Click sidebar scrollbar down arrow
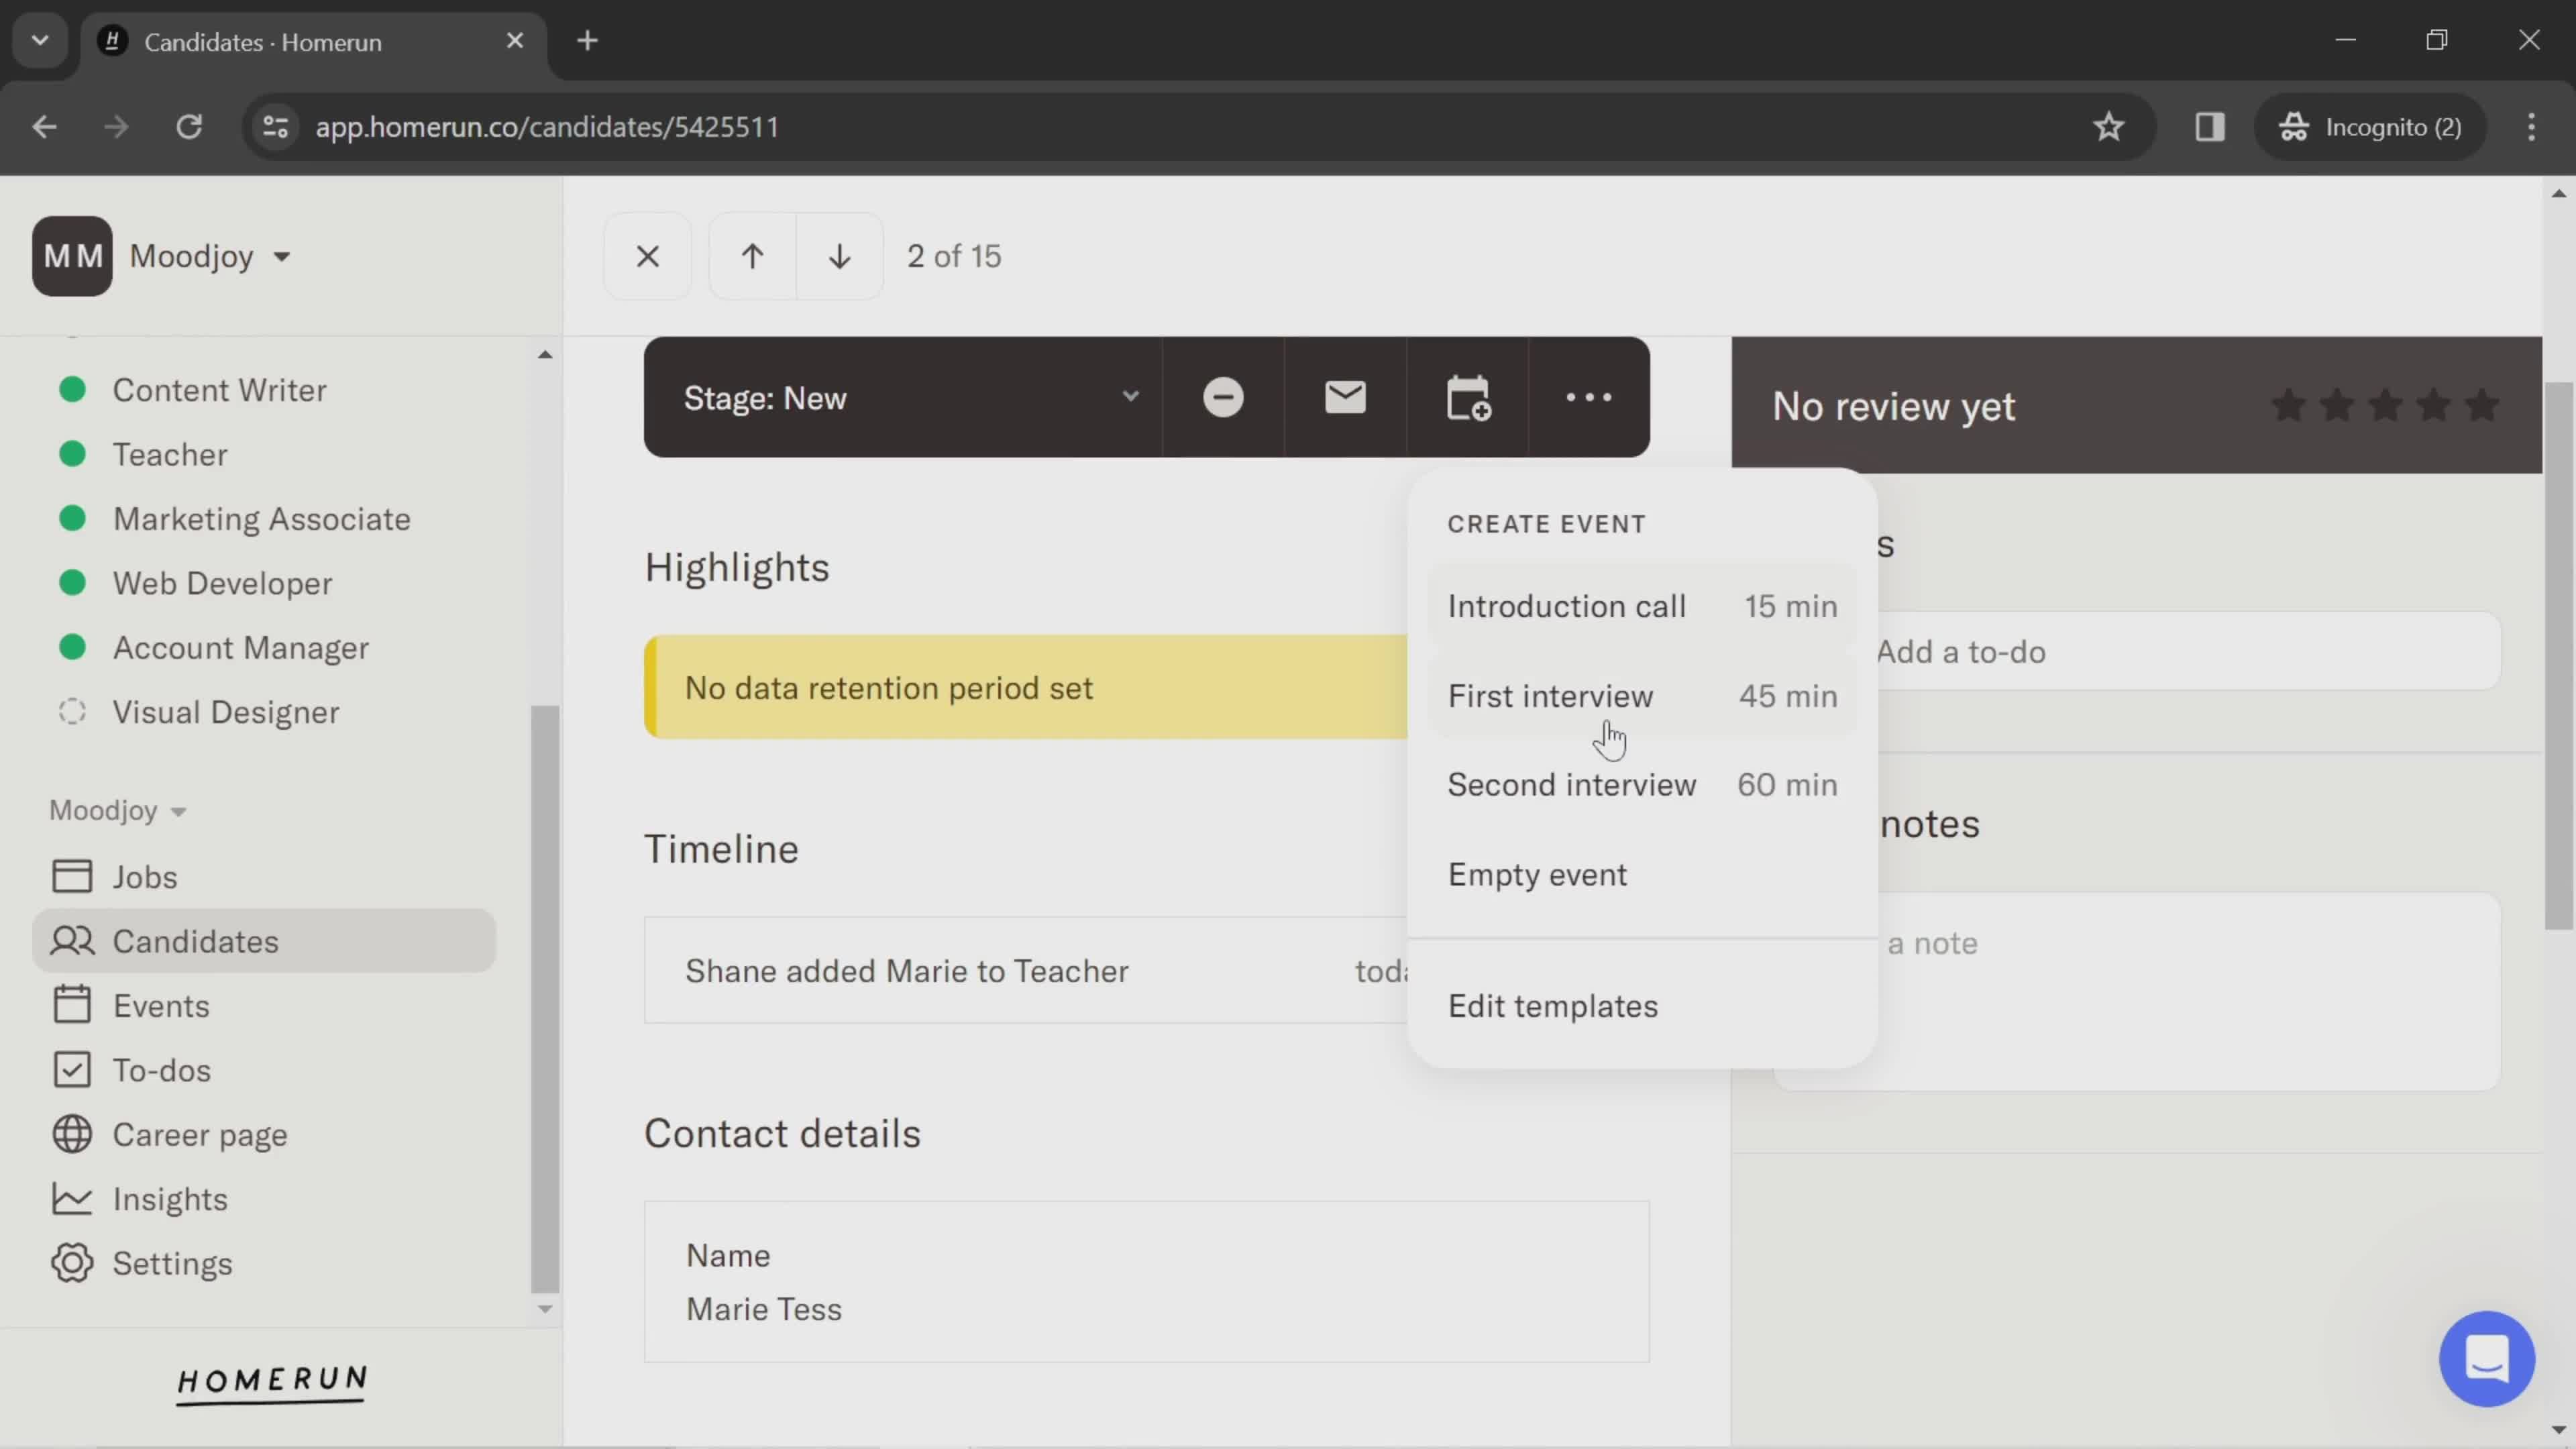Screen dimensions: 2576x1449 tap(545, 1309)
